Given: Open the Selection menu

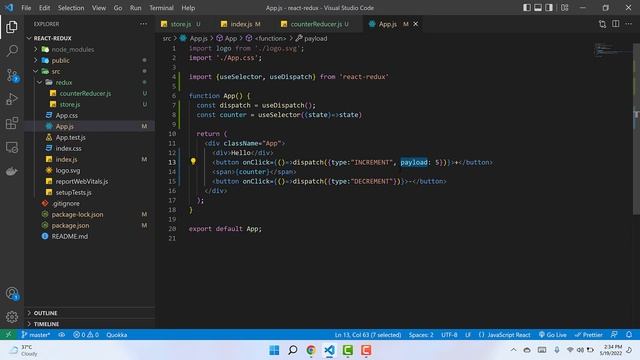Looking at the screenshot, I should [x=71, y=8].
